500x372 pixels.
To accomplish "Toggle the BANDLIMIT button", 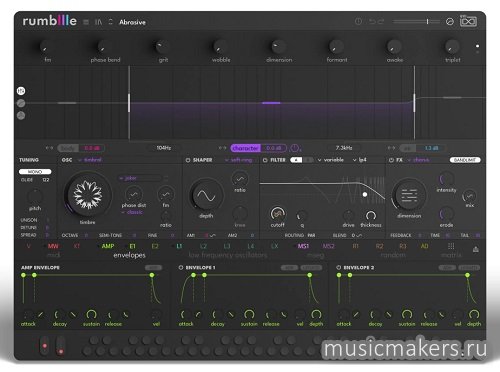I will coord(465,160).
